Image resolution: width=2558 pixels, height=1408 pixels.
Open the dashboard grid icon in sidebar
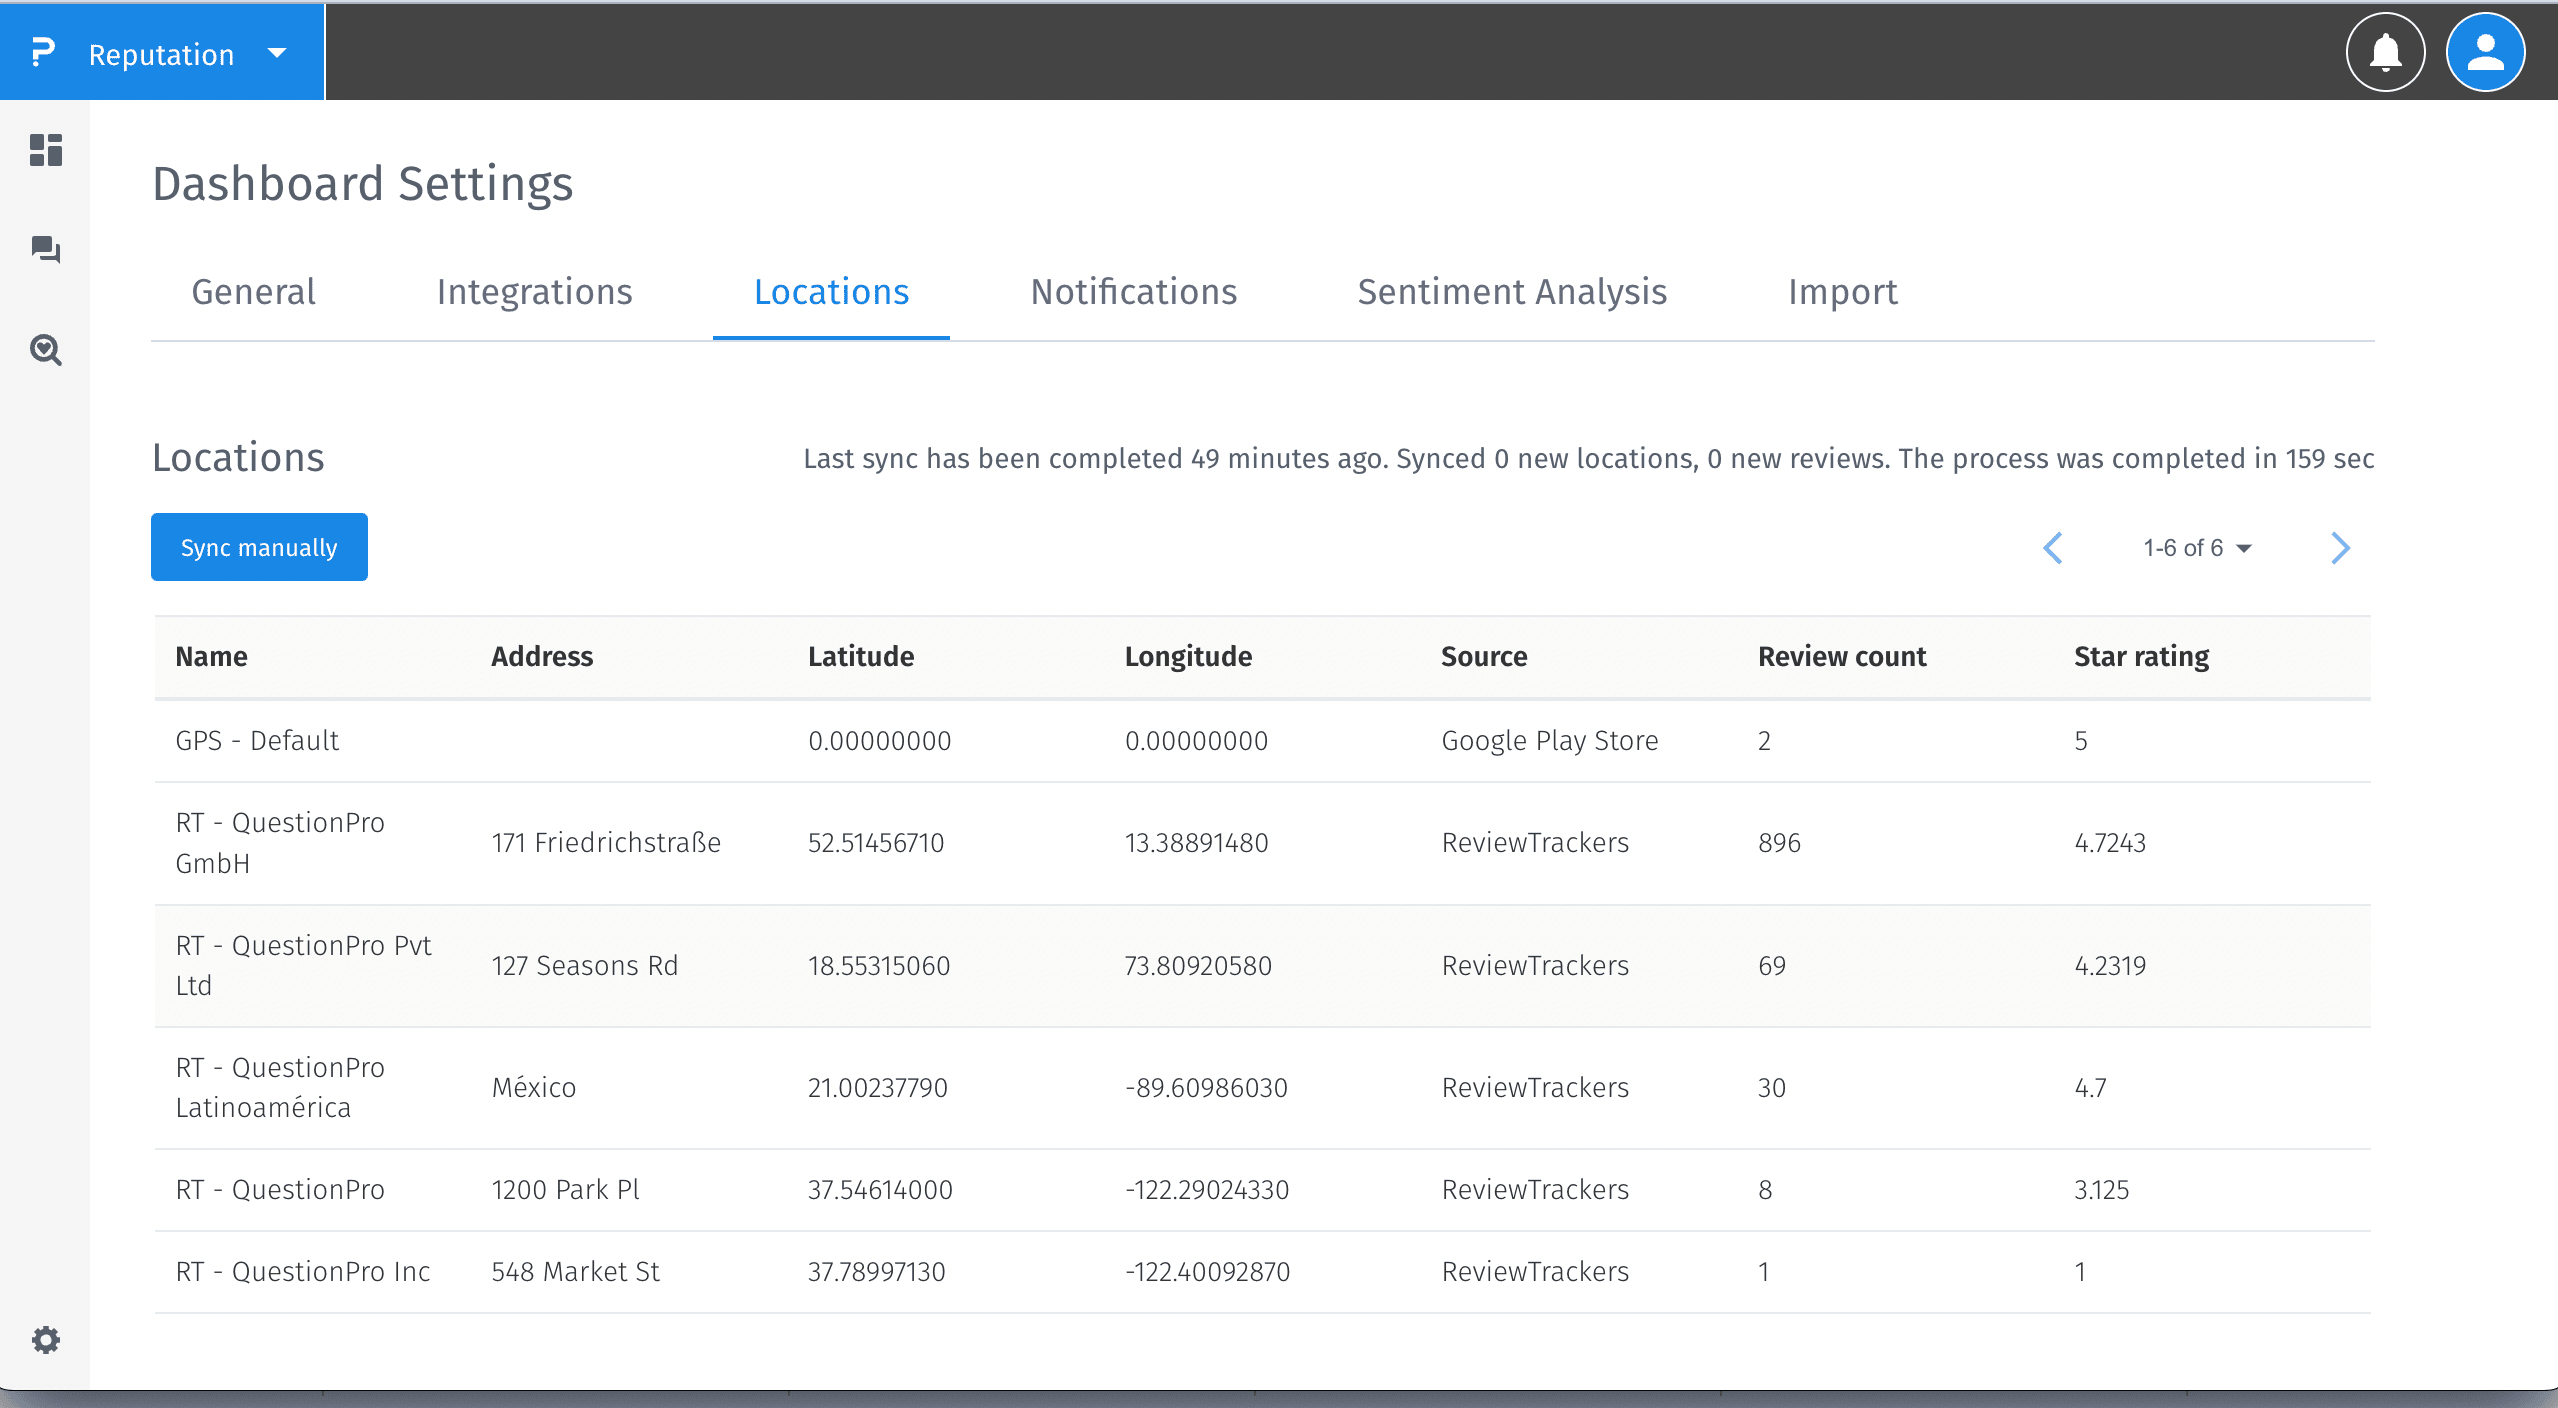pyautogui.click(x=46, y=150)
